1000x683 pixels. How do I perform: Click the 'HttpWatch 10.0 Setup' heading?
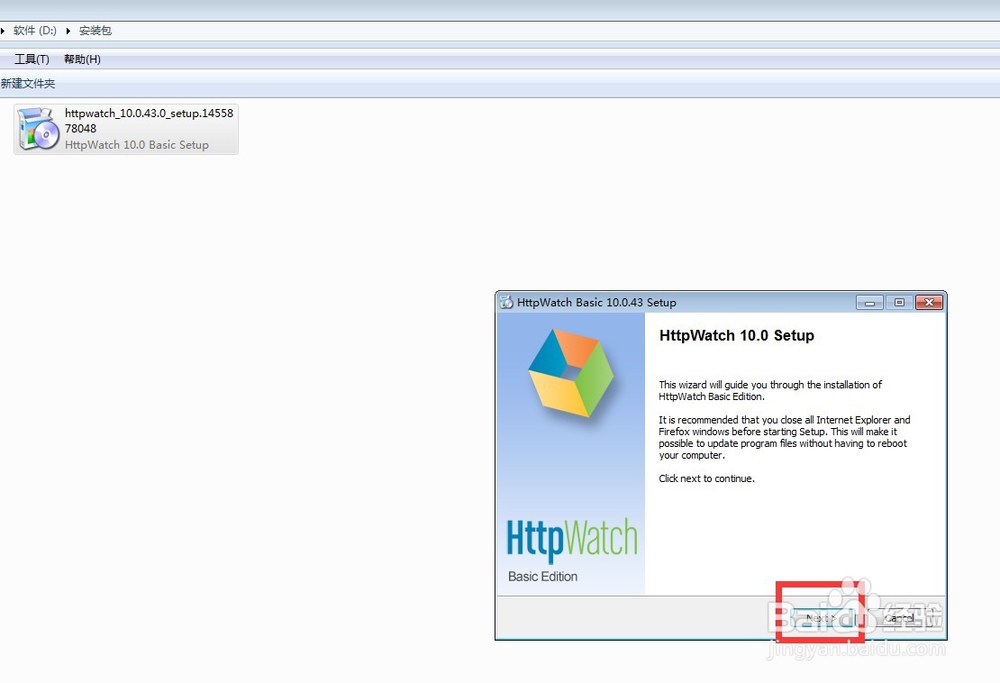(737, 335)
